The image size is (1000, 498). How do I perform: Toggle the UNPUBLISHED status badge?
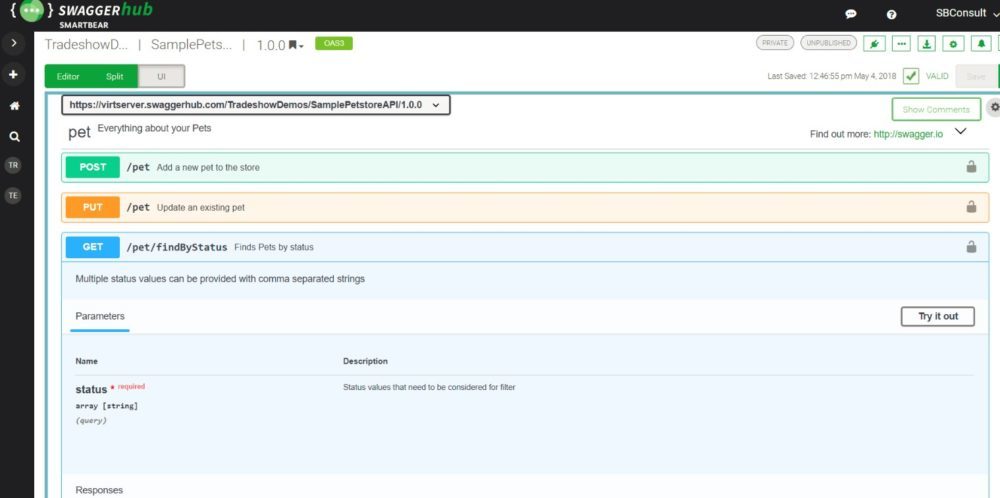[828, 44]
